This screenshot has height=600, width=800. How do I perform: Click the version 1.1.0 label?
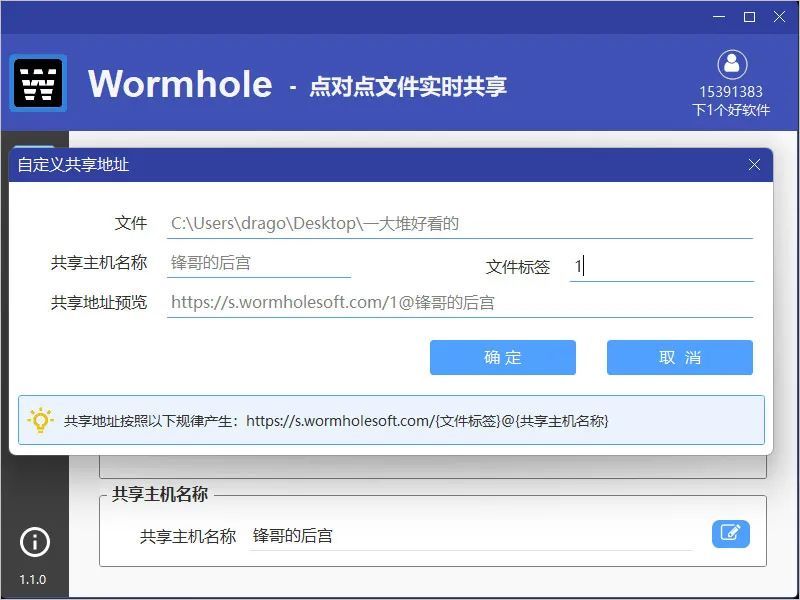(x=33, y=580)
